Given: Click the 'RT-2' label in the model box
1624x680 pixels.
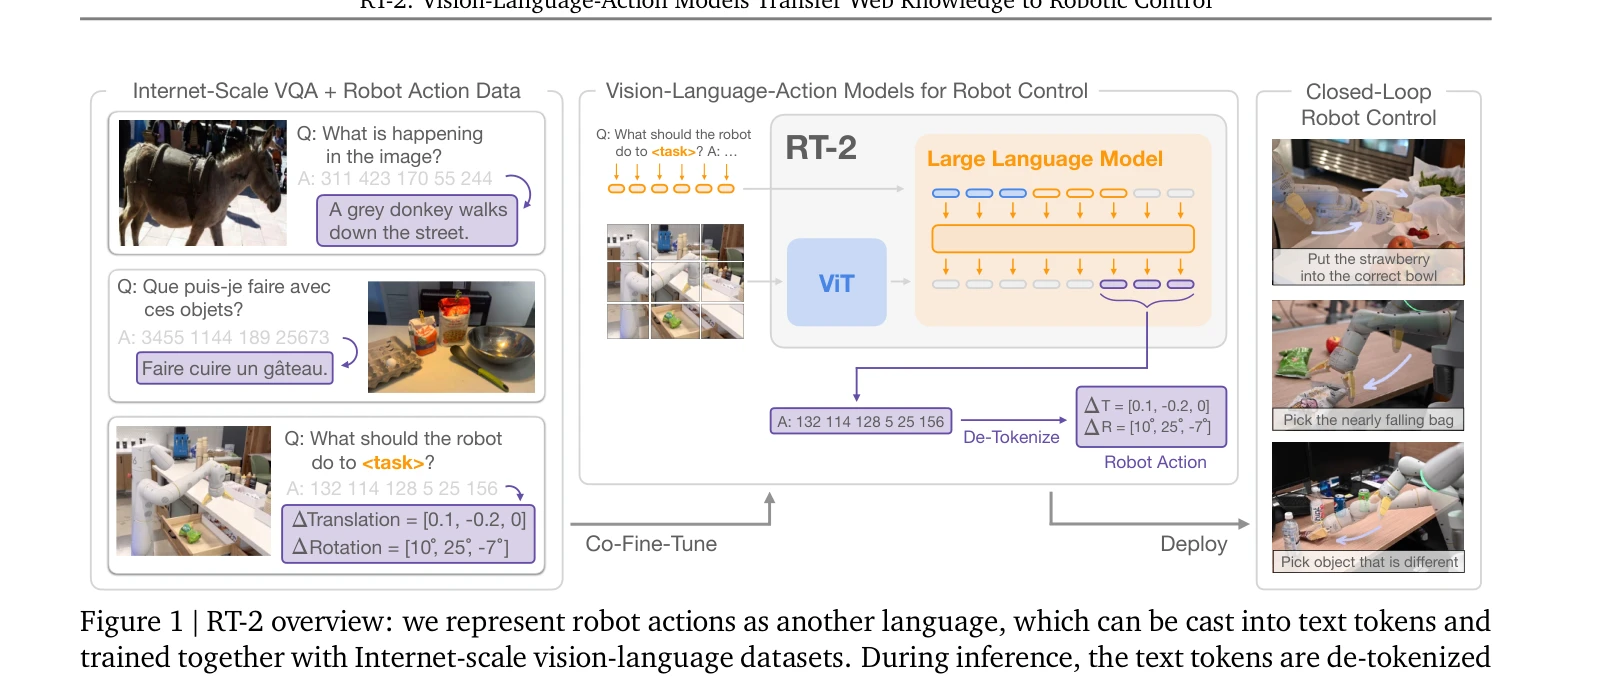Looking at the screenshot, I should 821,148.
